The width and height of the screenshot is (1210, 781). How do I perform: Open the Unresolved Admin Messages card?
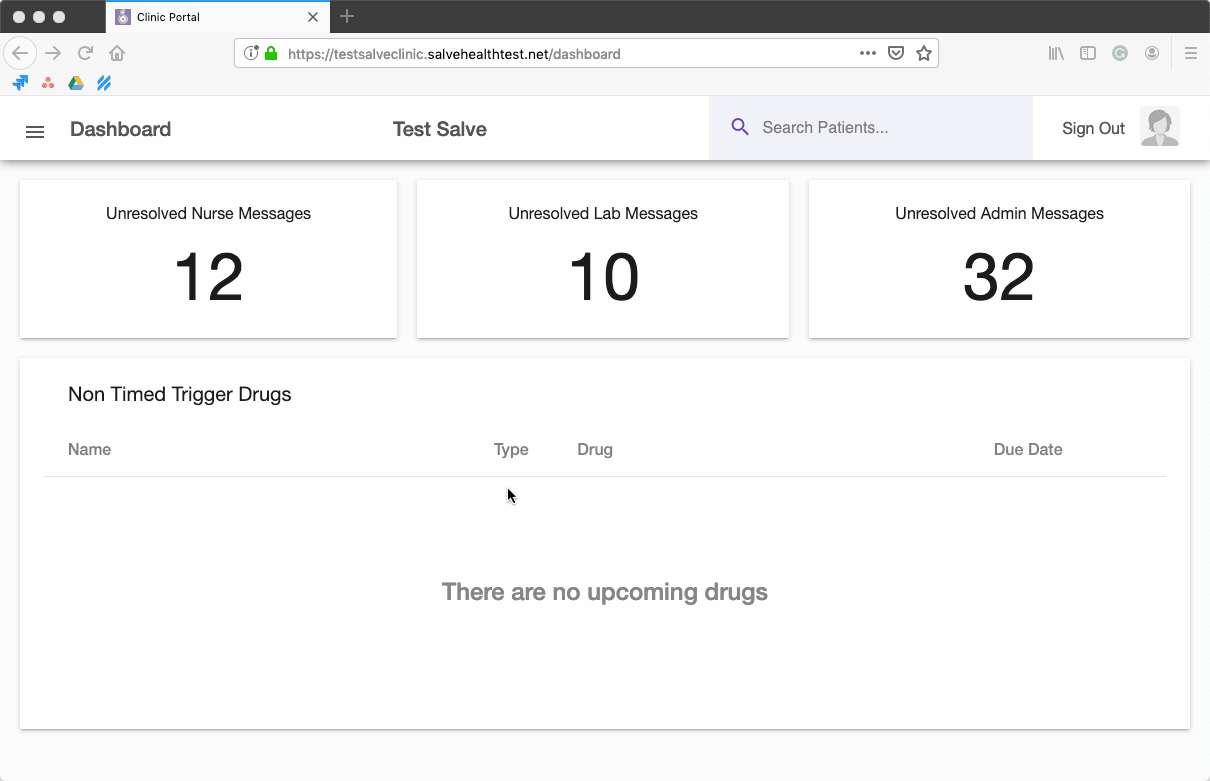click(x=999, y=259)
